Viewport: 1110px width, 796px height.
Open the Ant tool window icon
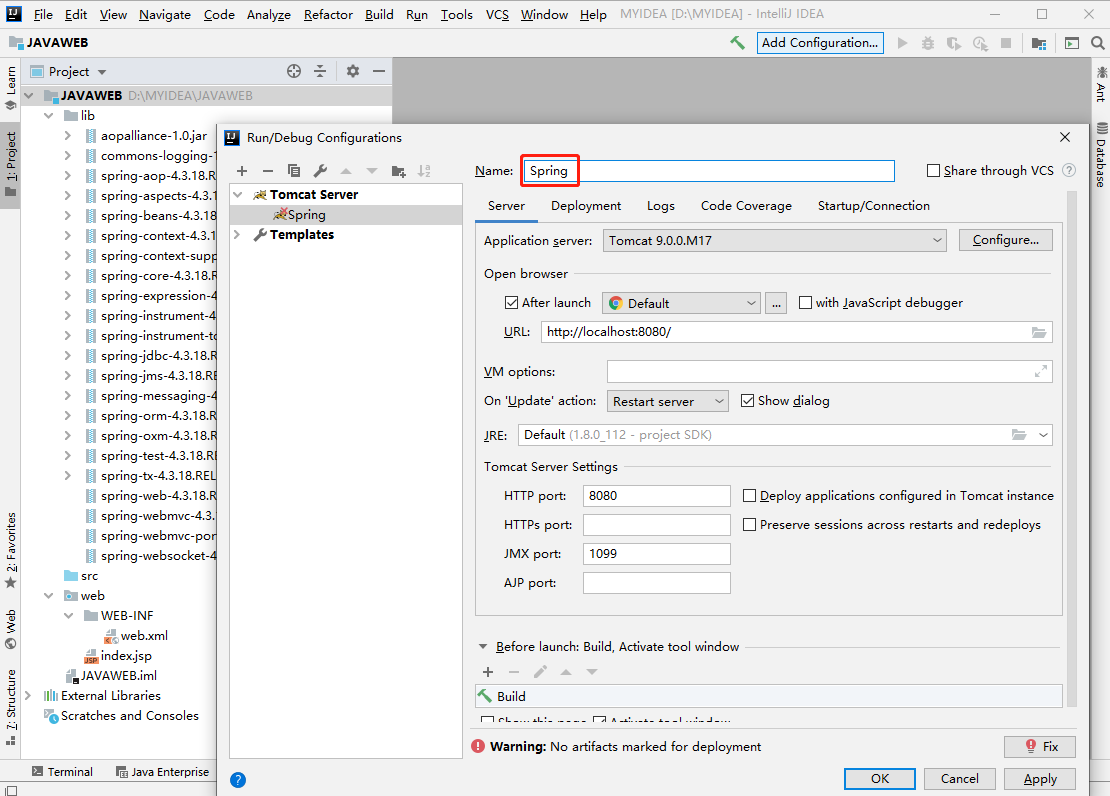point(1101,83)
